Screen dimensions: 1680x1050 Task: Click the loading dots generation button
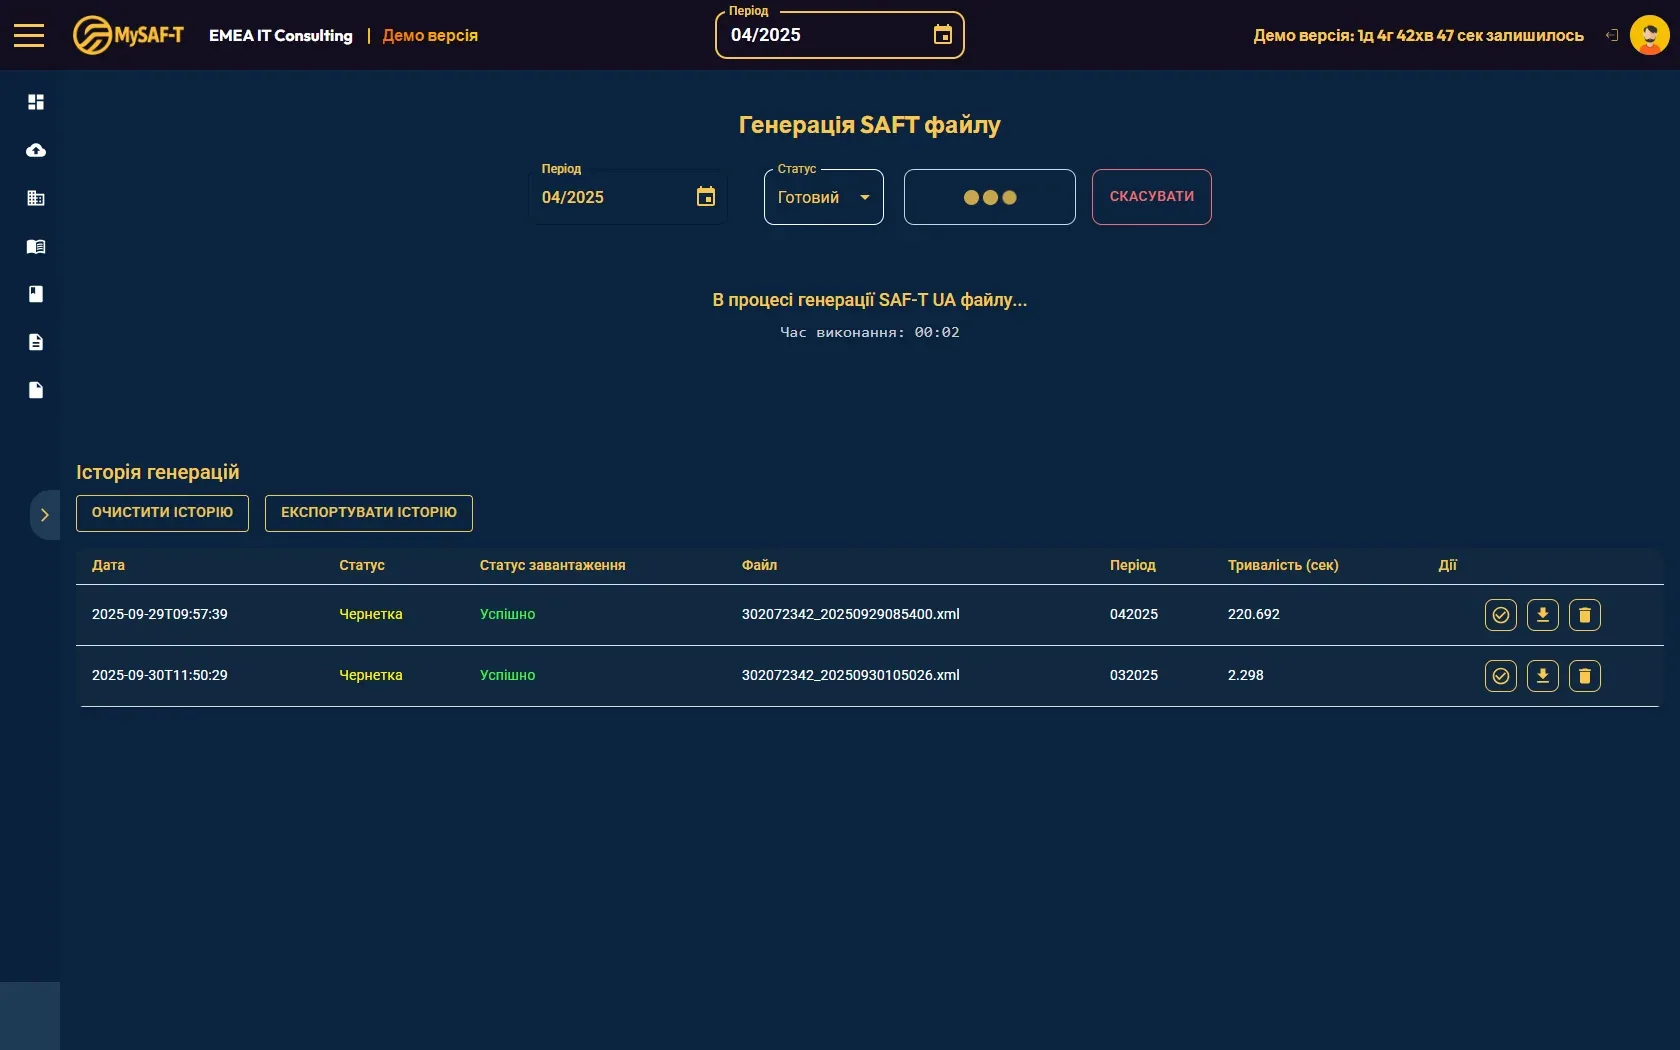989,197
